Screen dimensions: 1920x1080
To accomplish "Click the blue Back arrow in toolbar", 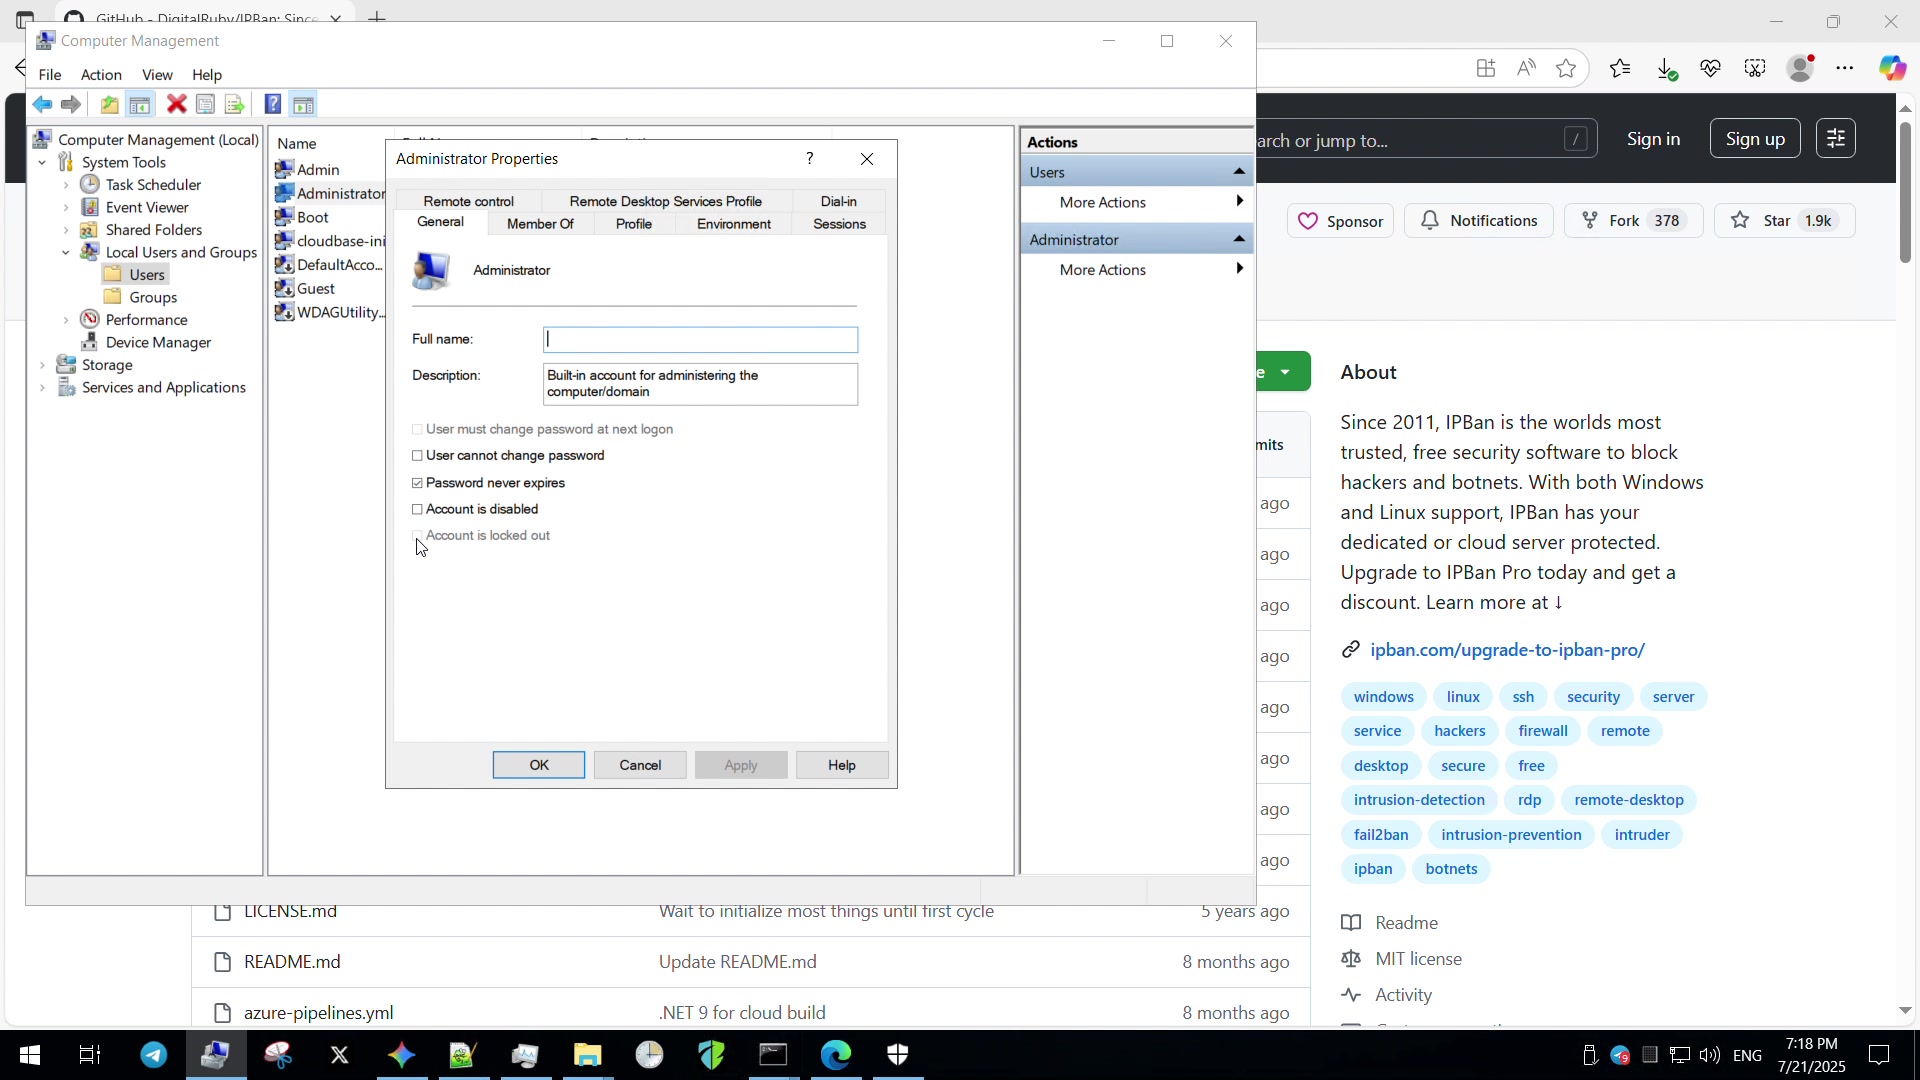I will 42,105.
